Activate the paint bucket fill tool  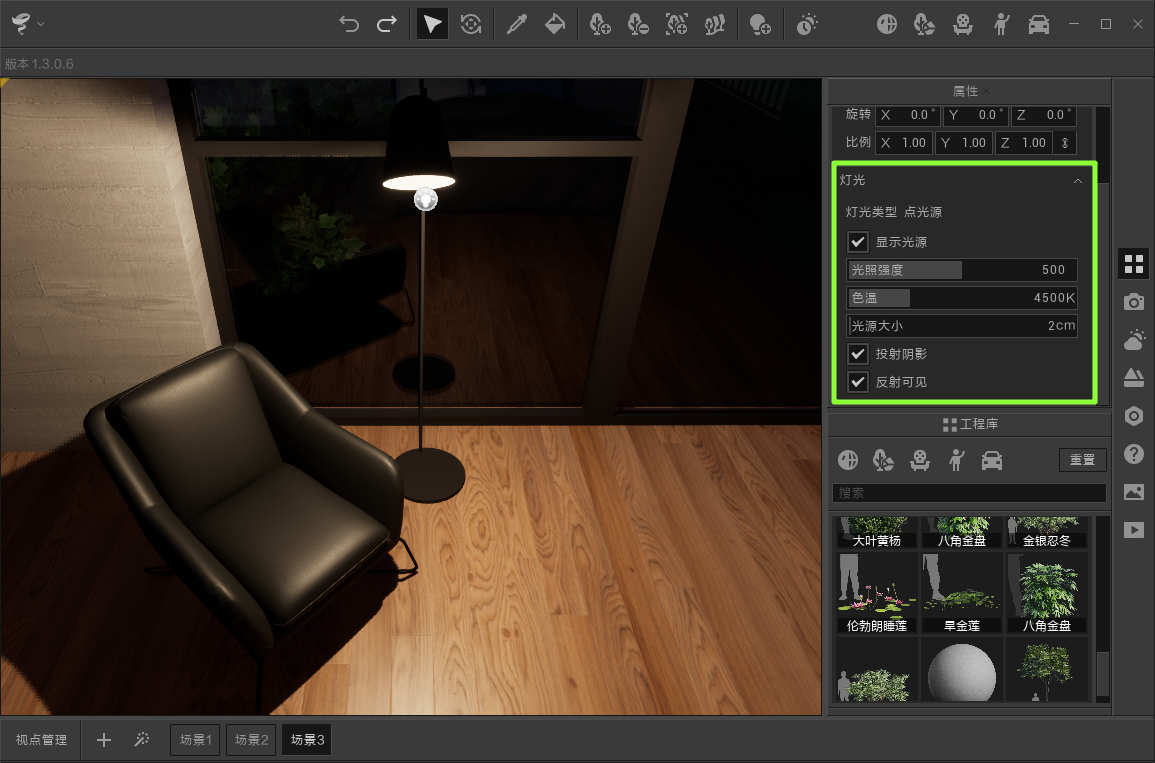(554, 23)
